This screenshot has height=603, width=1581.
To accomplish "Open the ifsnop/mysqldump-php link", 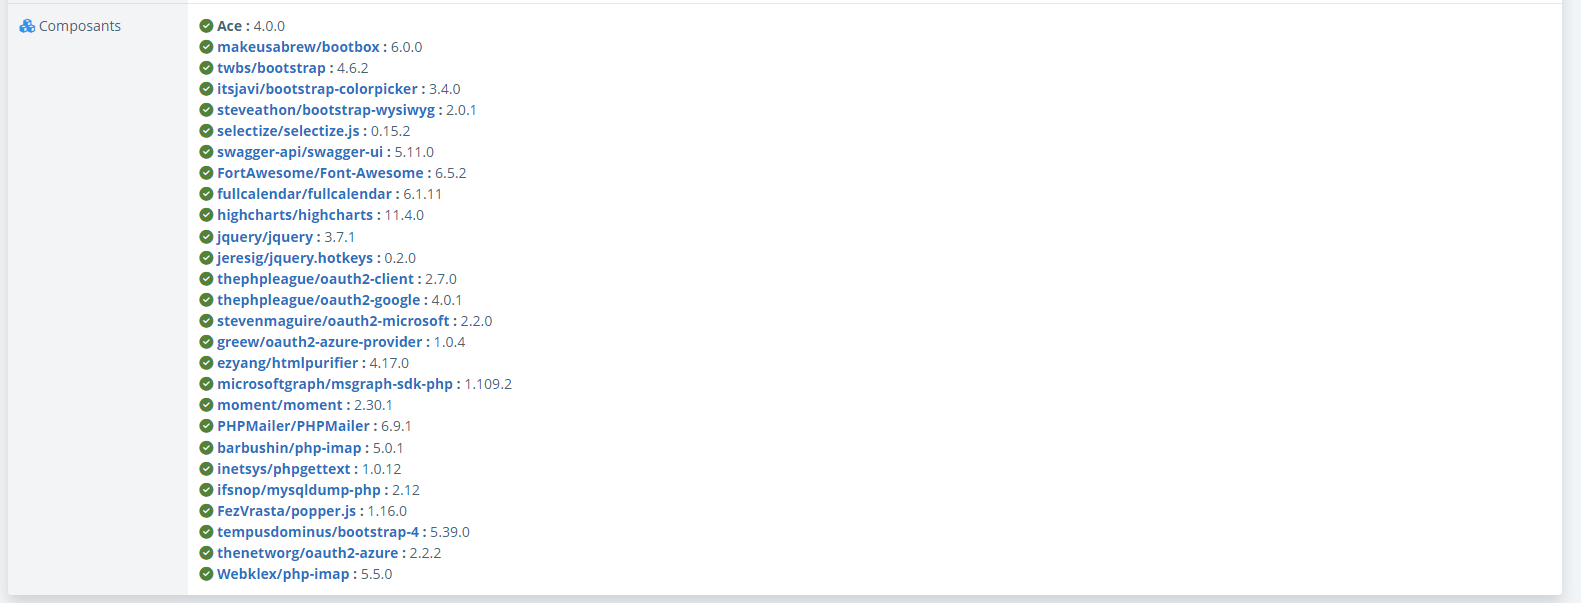I will [299, 490].
